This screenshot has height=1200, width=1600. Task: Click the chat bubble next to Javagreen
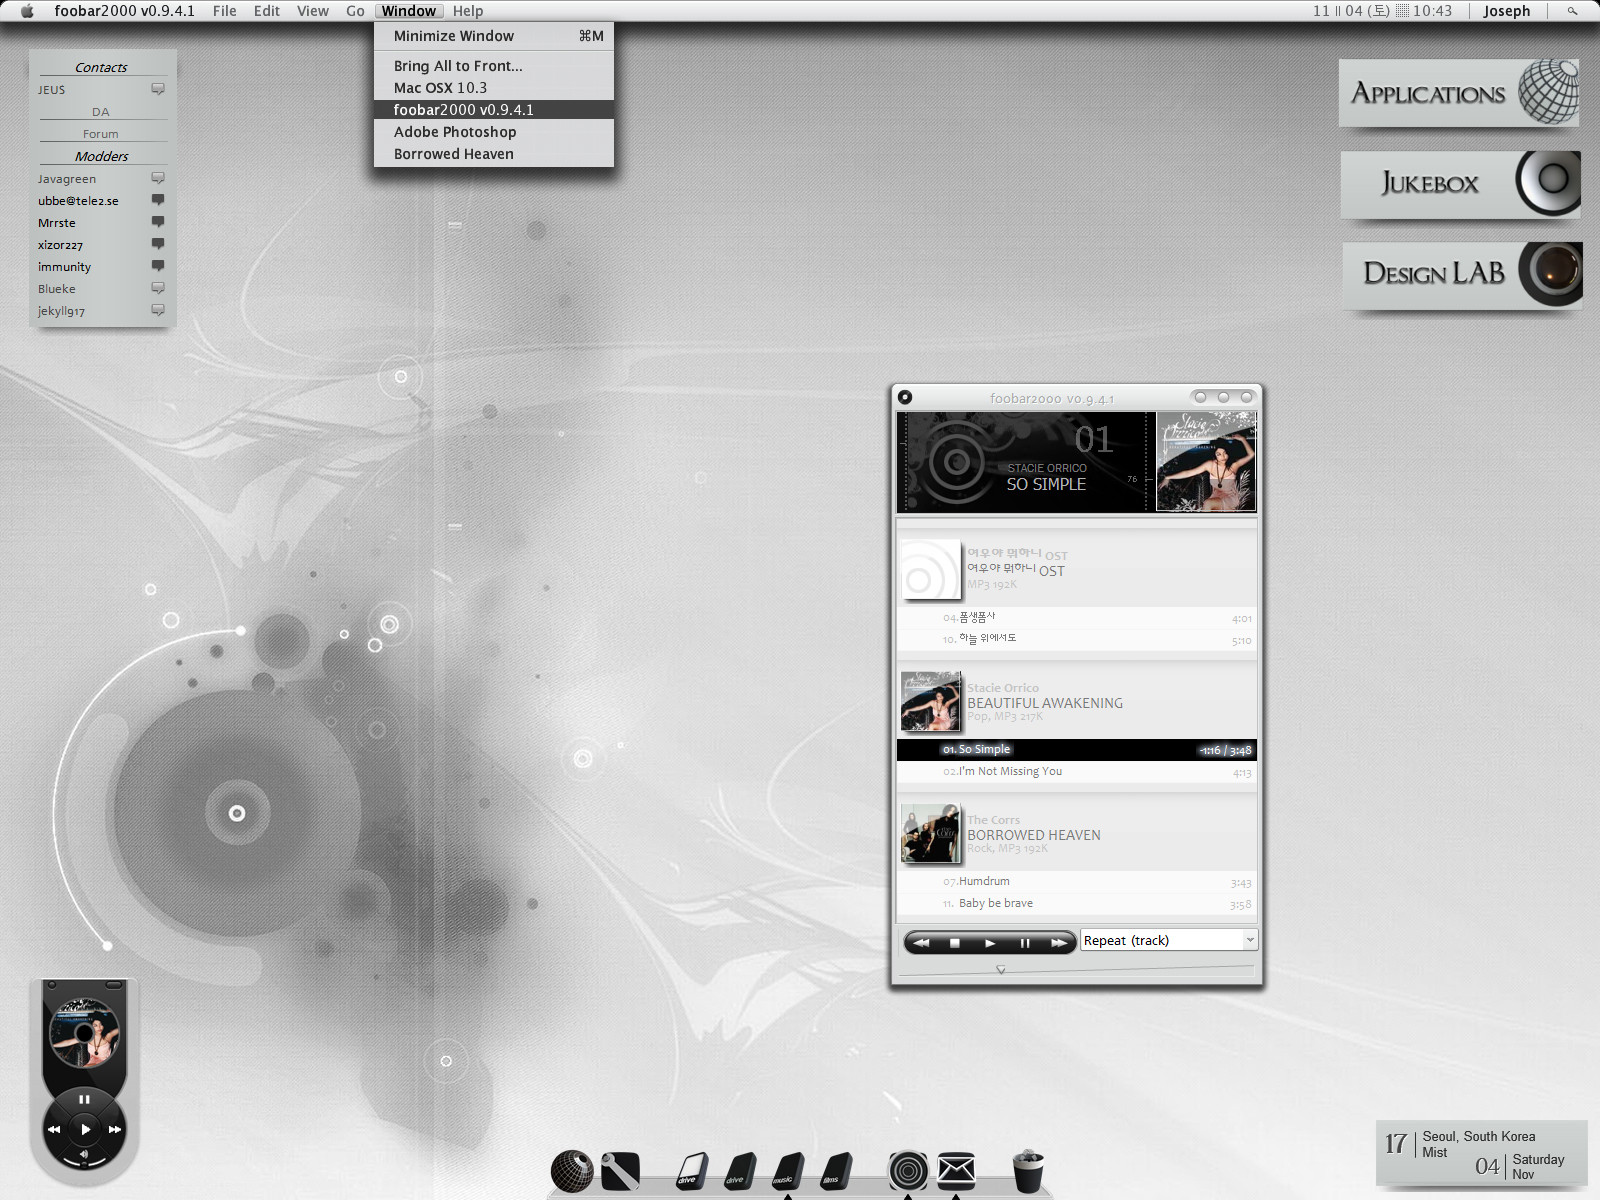click(158, 178)
